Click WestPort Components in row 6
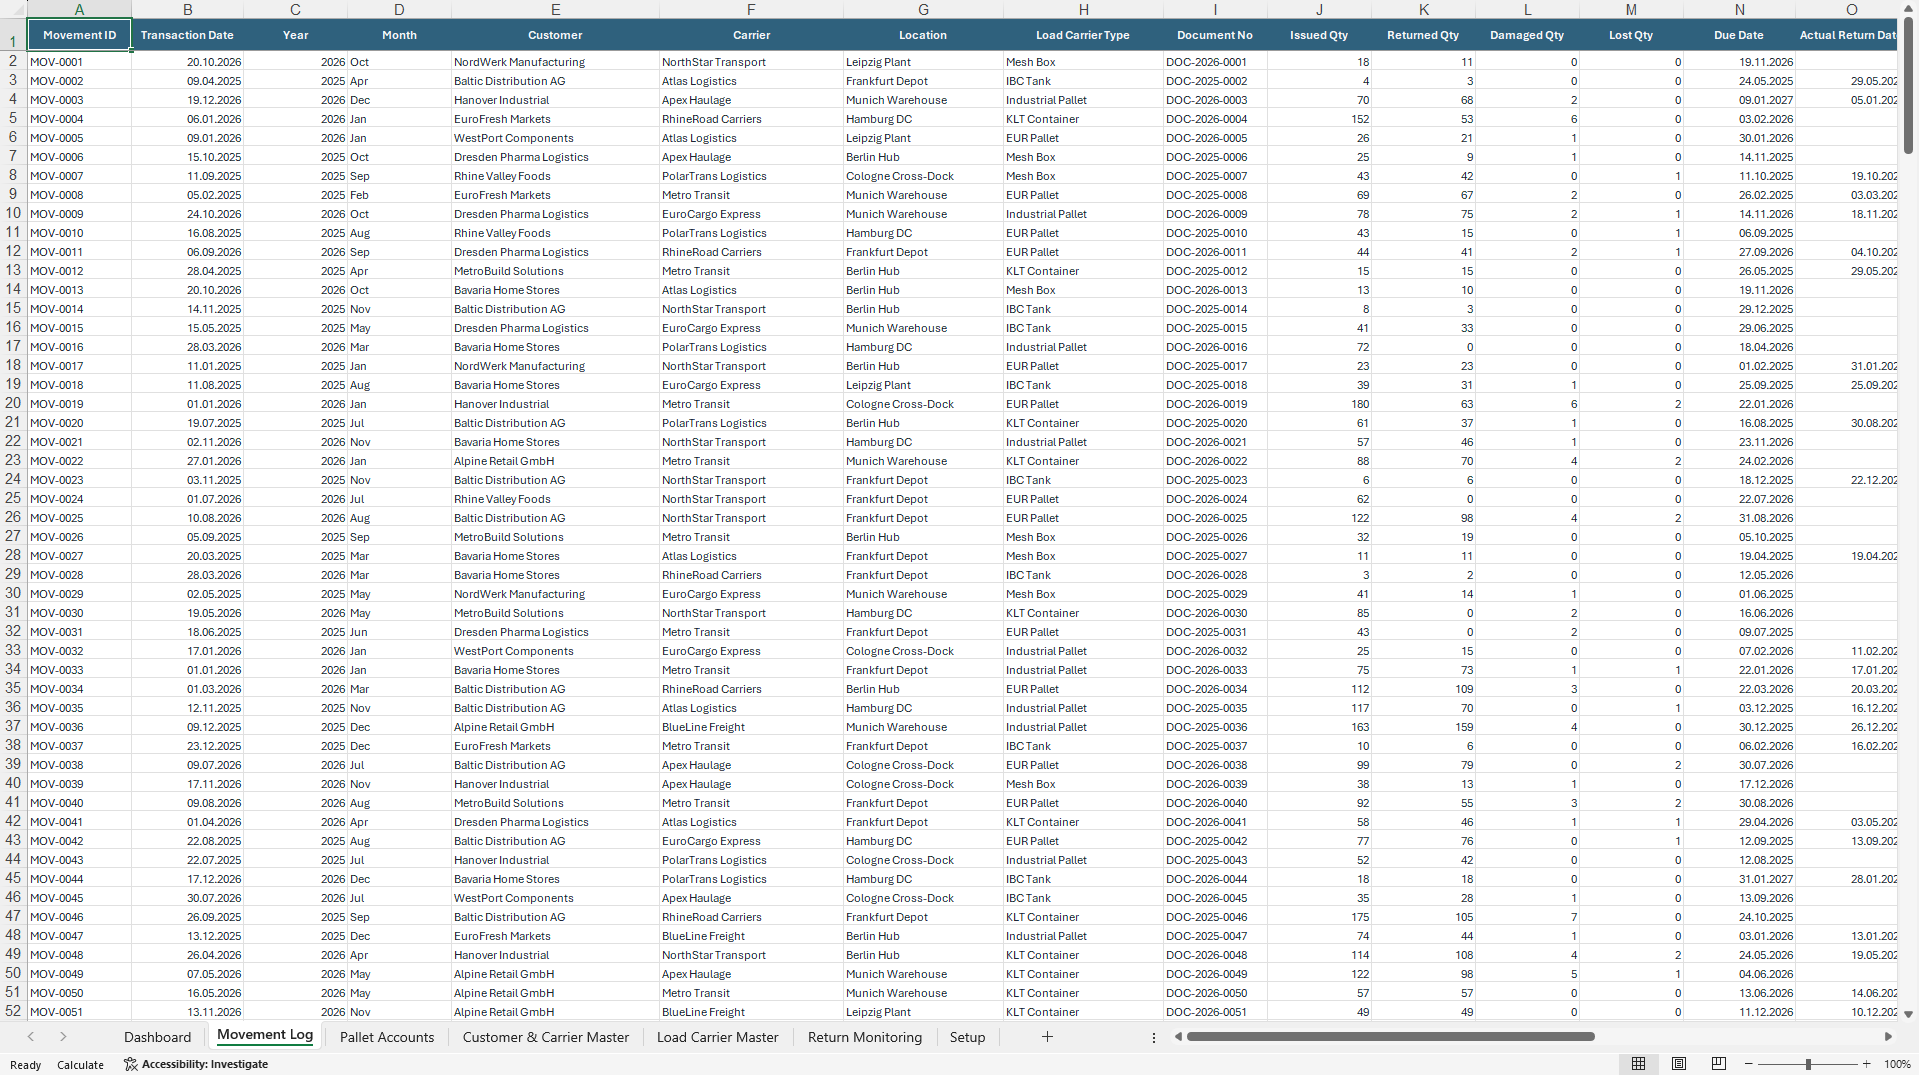The width and height of the screenshot is (1919, 1075). [555, 138]
